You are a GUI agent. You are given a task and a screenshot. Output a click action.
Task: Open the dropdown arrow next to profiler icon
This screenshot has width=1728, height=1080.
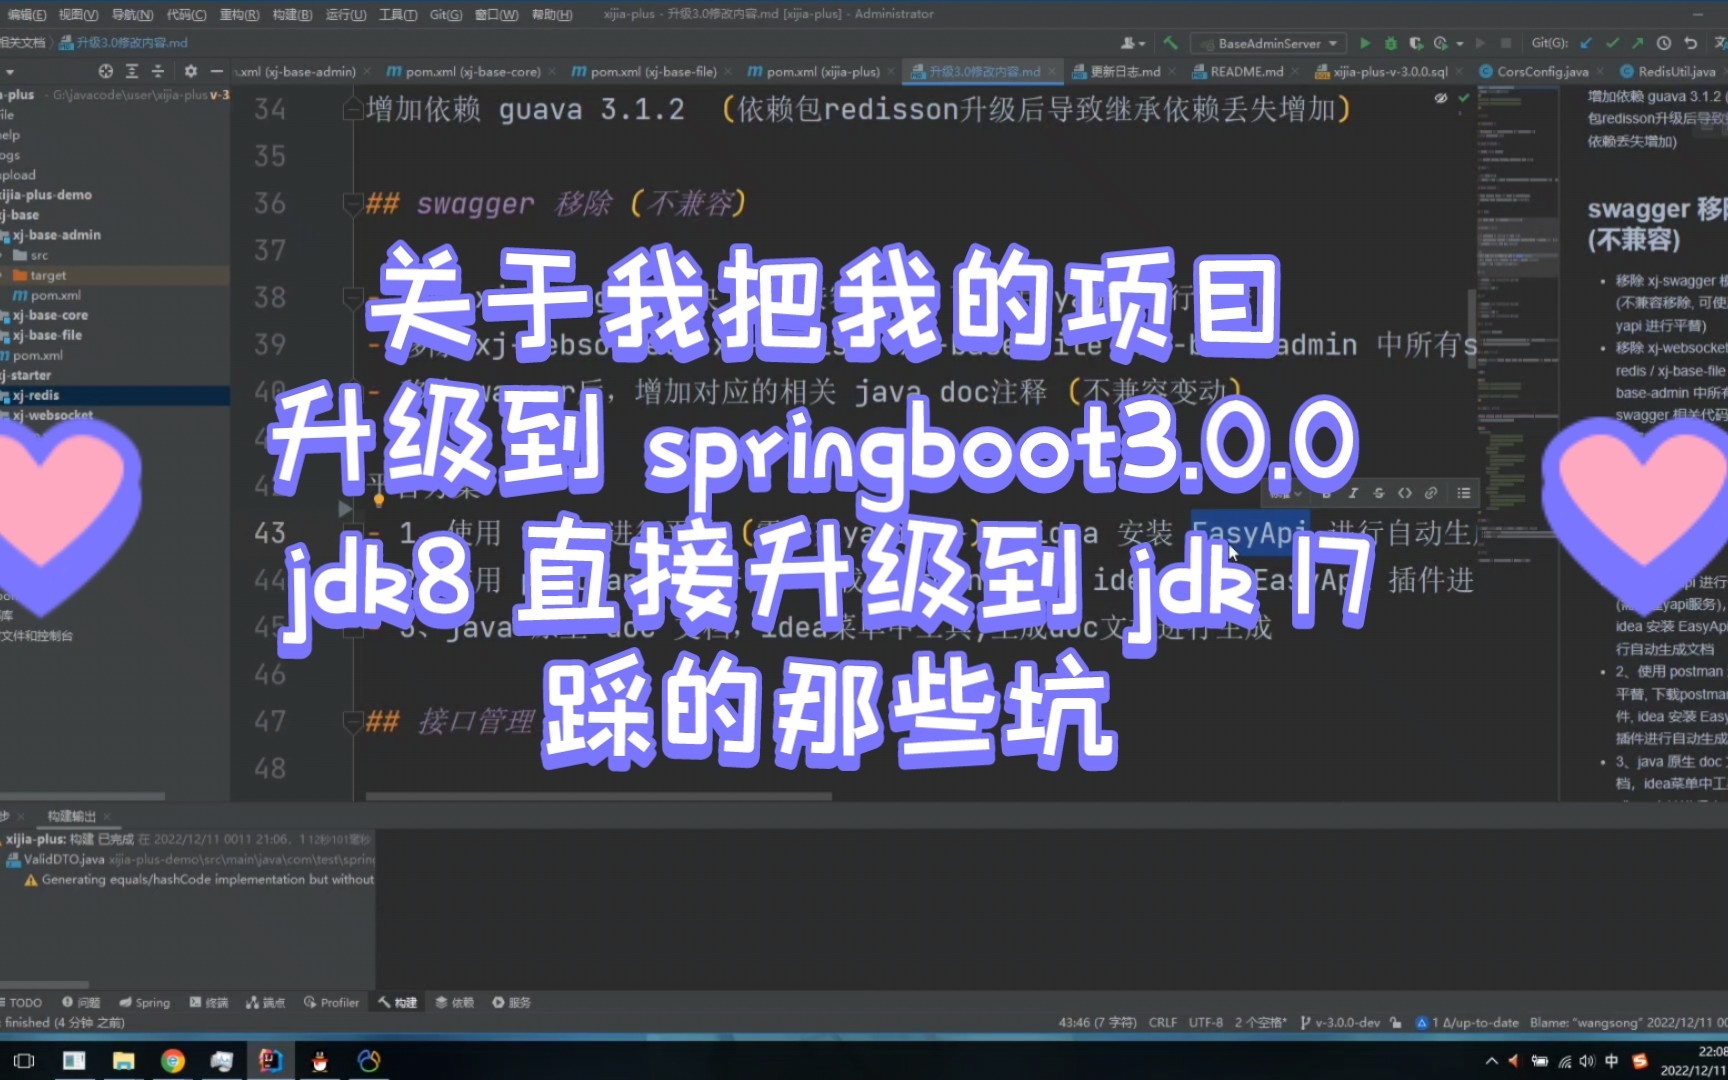point(1459,44)
